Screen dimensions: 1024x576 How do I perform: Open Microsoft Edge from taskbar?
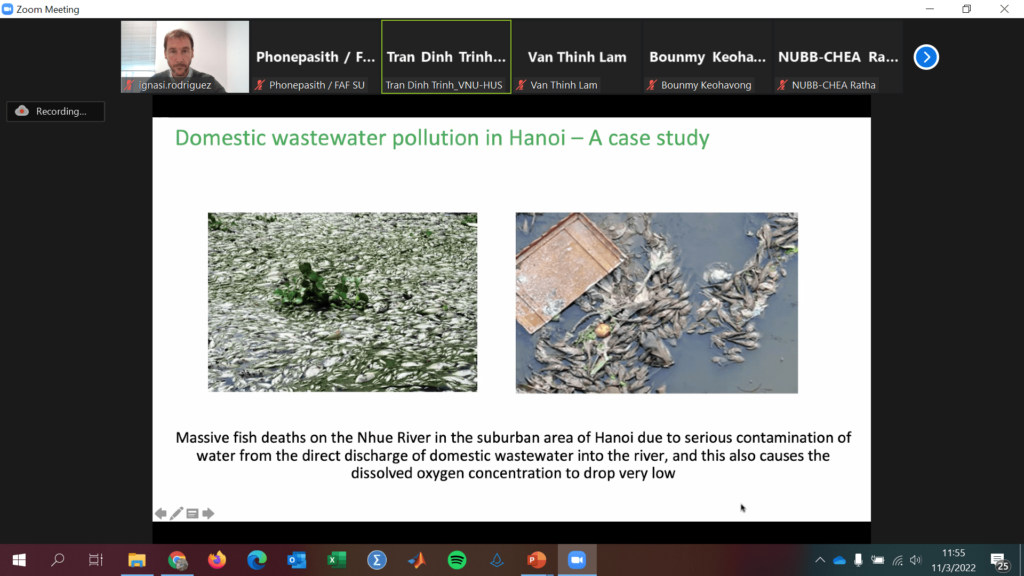pyautogui.click(x=257, y=560)
